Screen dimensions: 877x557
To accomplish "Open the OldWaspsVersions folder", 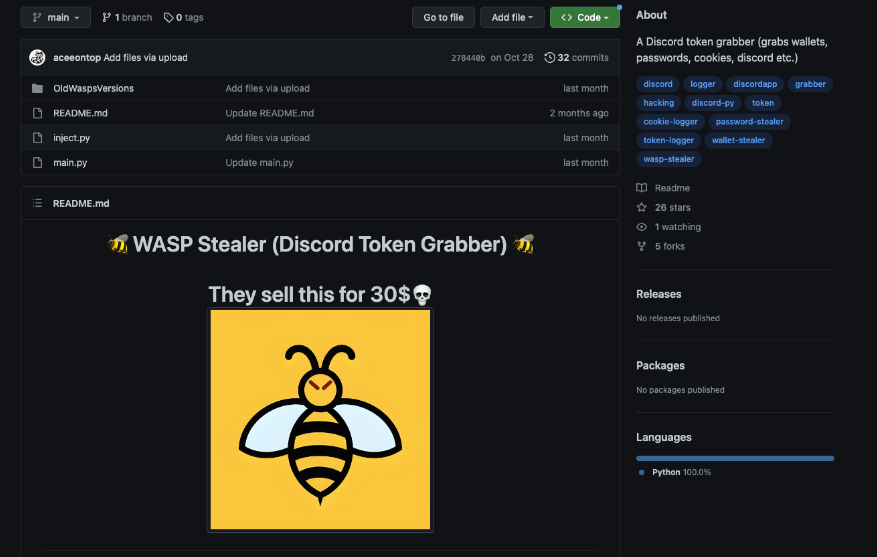I will (93, 88).
